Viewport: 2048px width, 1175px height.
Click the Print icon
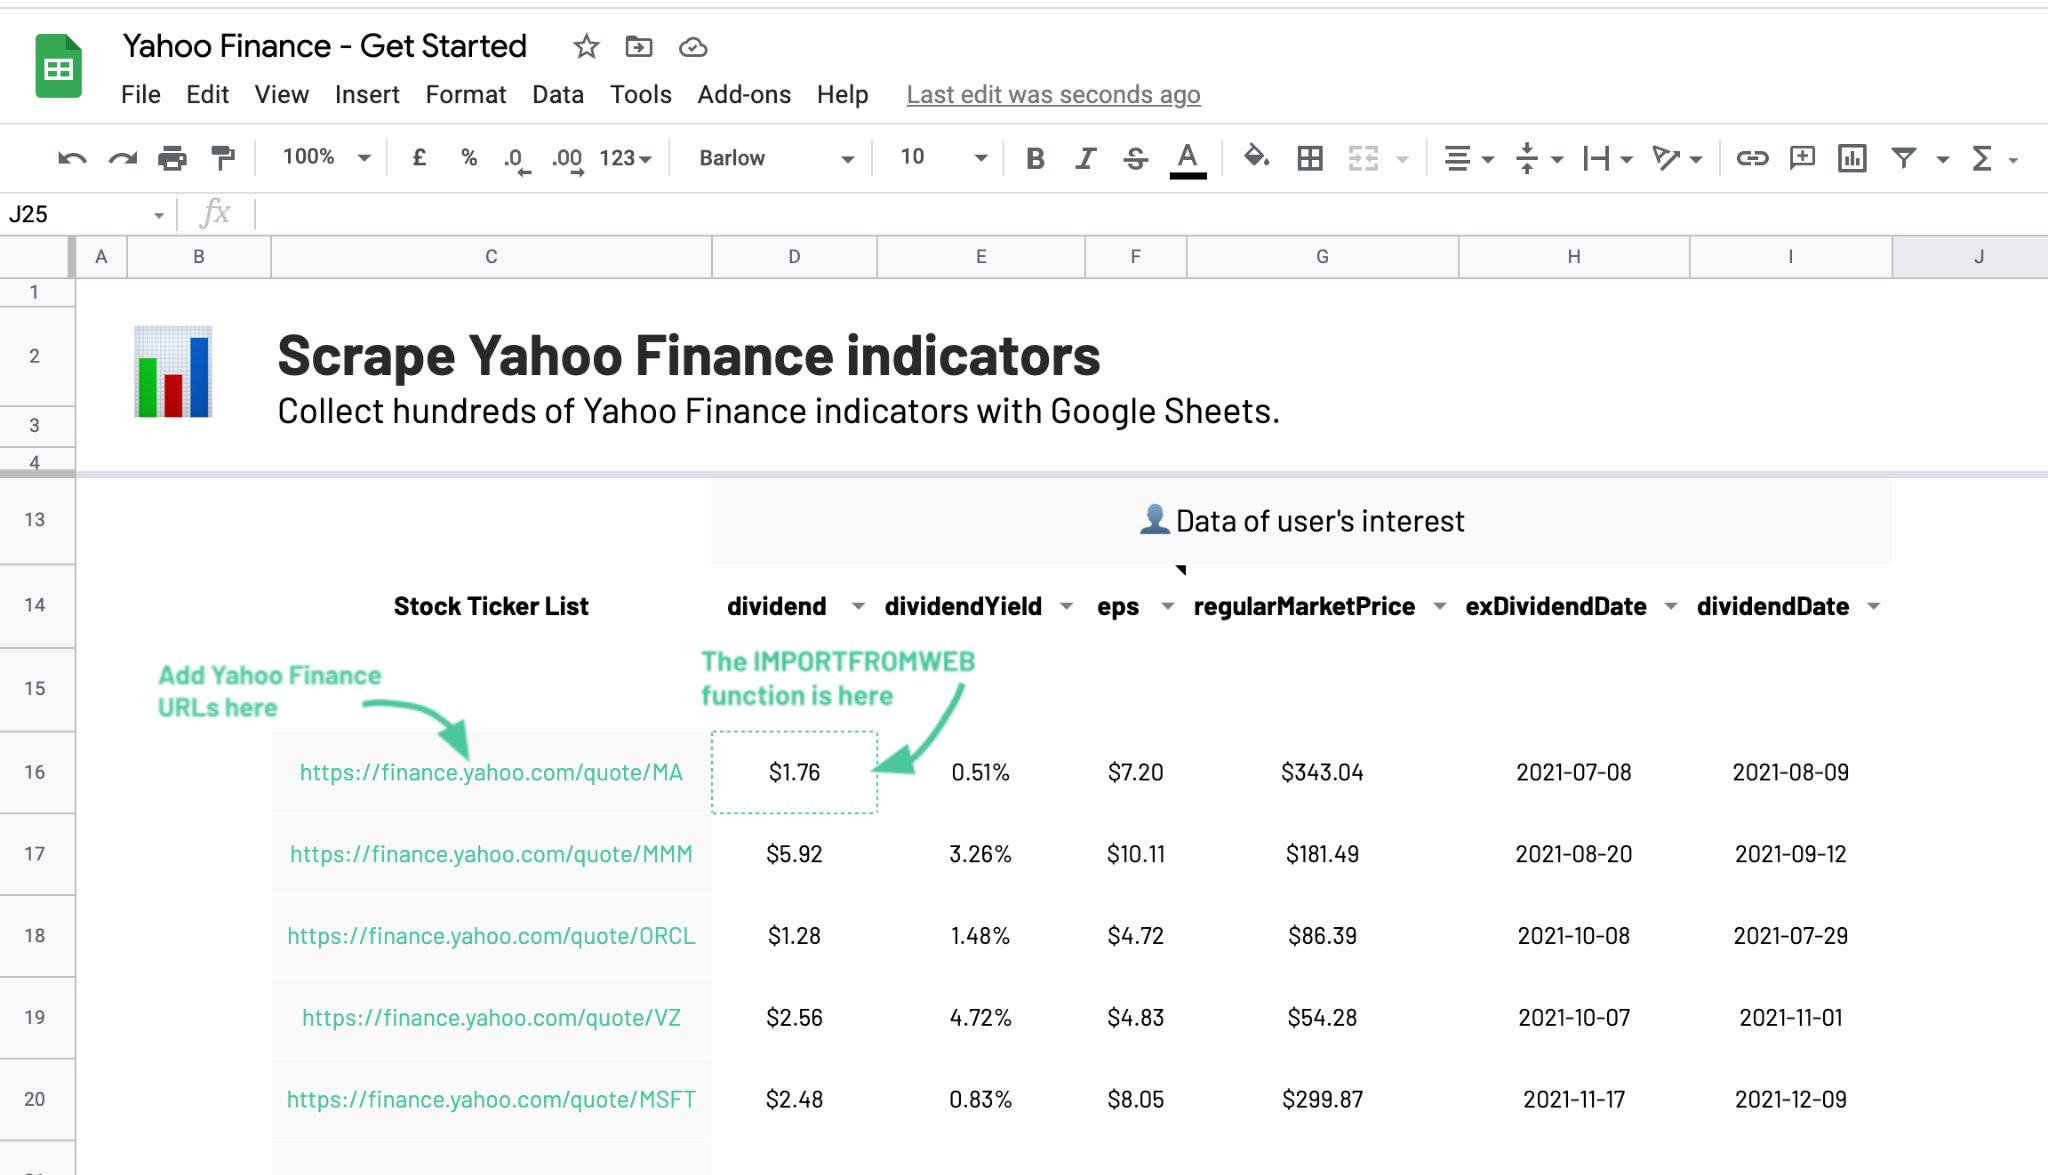[x=172, y=158]
